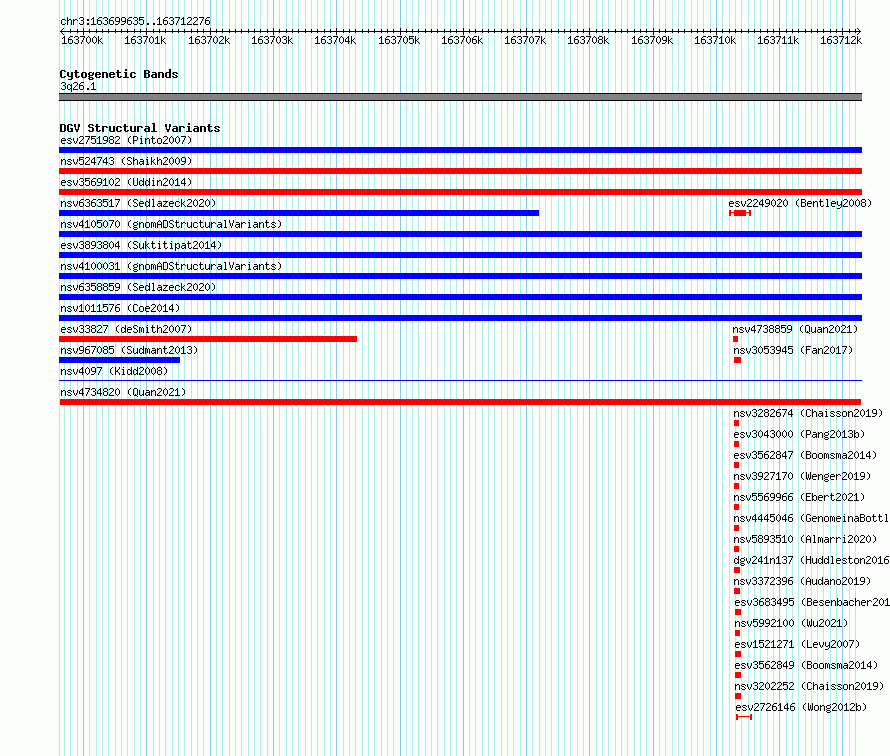Click the red marker under nsv3927170

(x=736, y=486)
